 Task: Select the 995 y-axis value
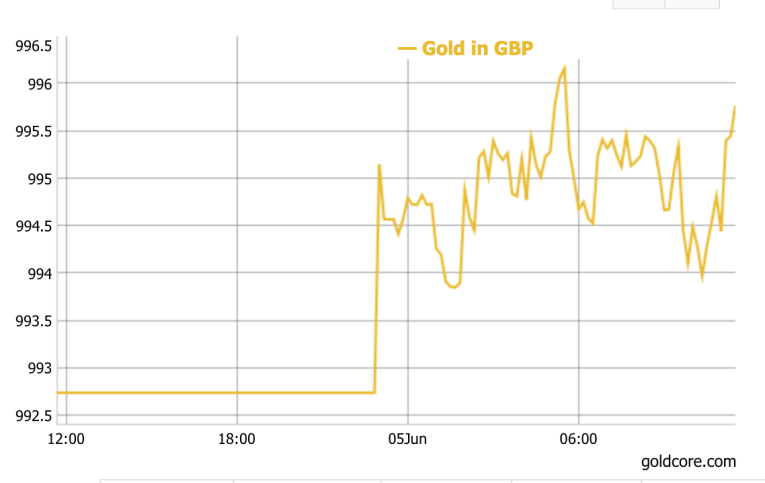pyautogui.click(x=40, y=178)
